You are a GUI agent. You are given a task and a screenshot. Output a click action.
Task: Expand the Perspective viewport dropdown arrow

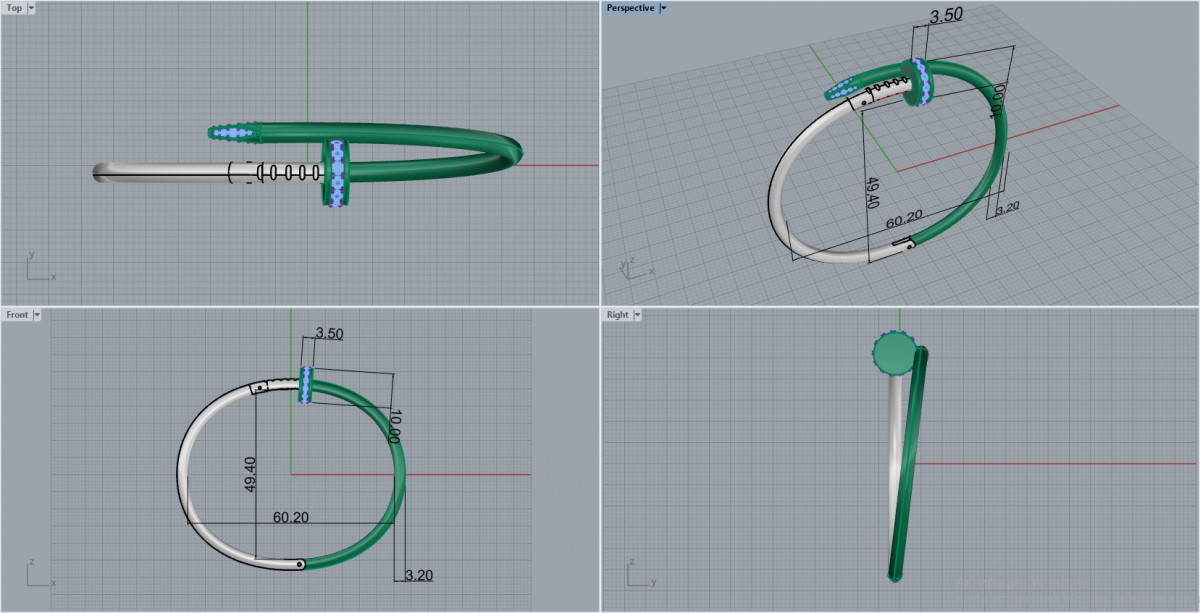664,8
